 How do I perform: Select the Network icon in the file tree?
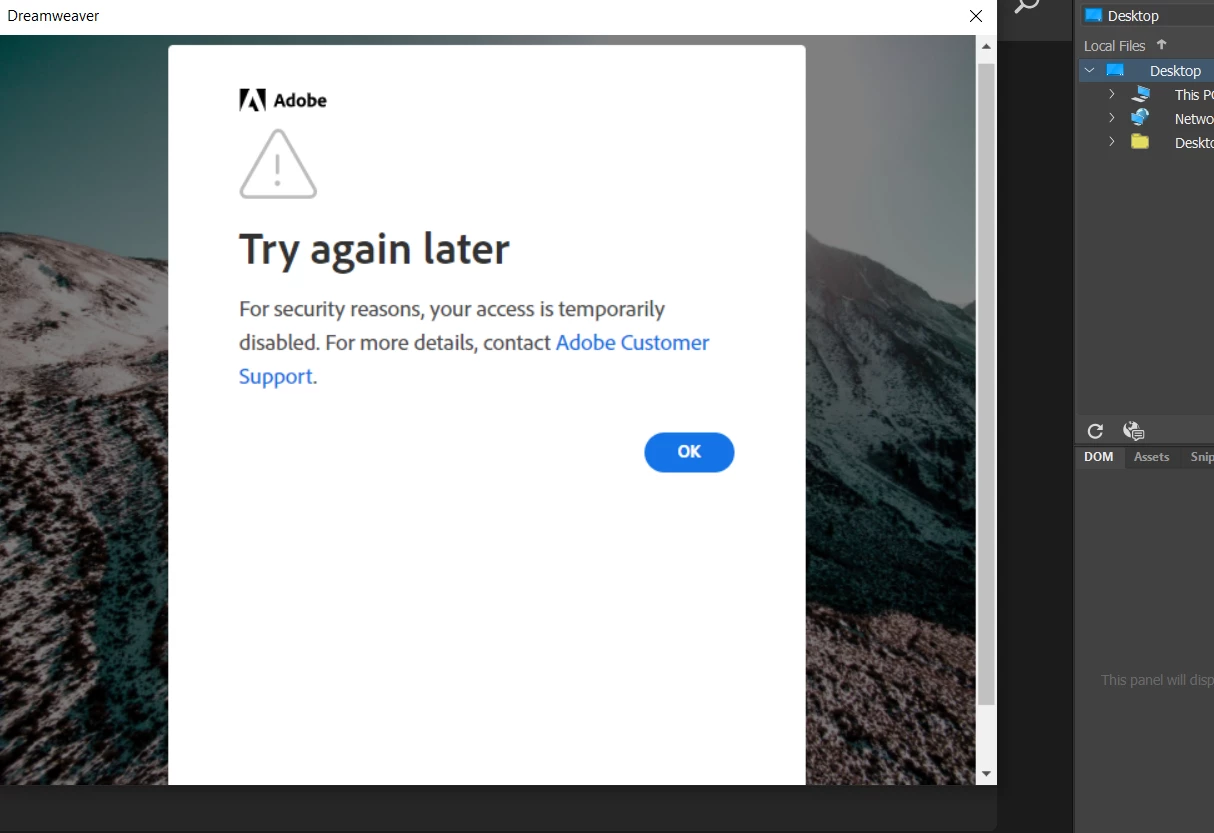1140,118
